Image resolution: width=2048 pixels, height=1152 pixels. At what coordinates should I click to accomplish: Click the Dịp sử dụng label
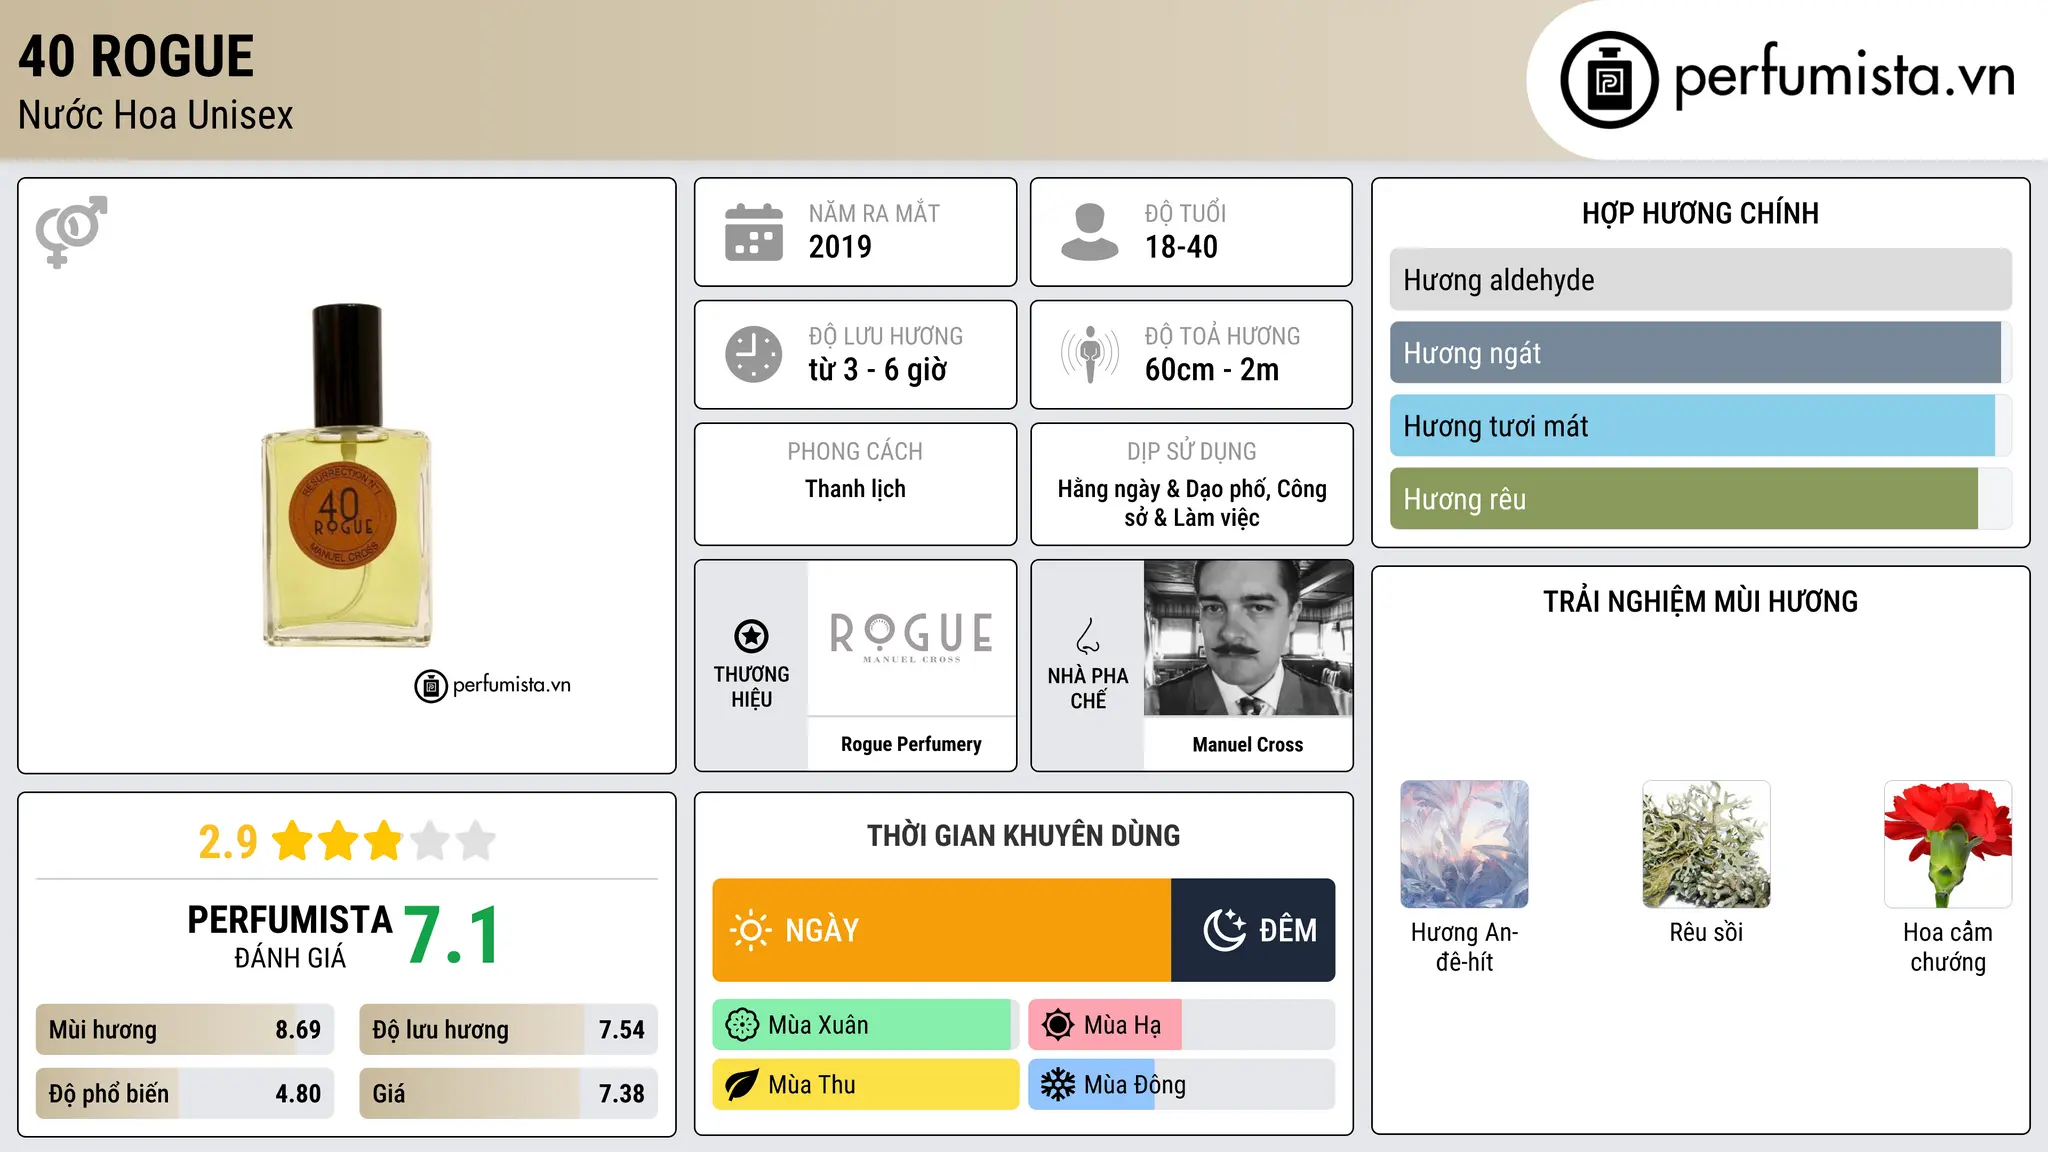[1192, 452]
